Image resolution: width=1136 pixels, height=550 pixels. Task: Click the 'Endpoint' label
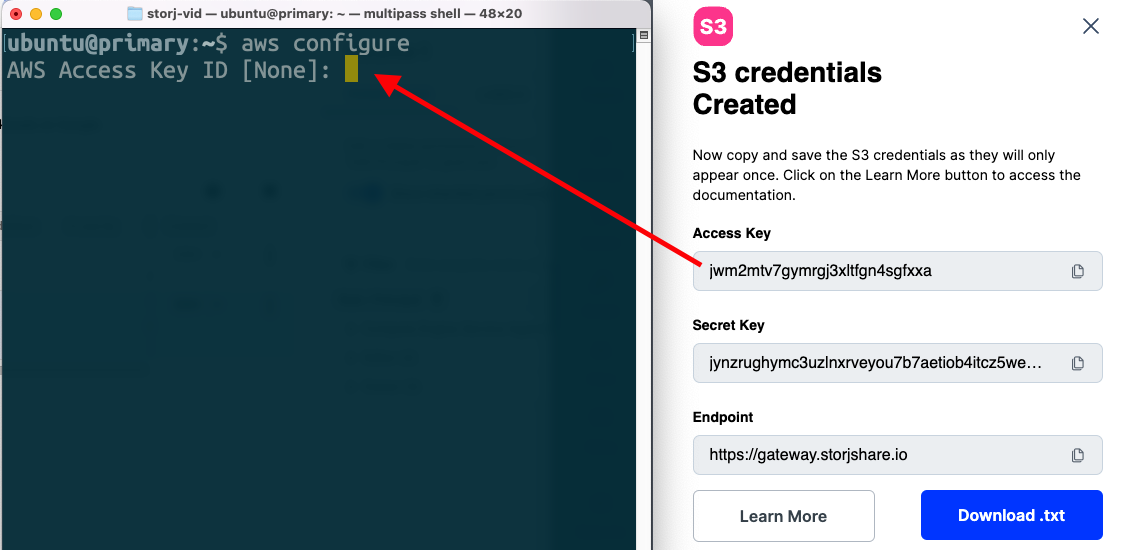point(722,417)
